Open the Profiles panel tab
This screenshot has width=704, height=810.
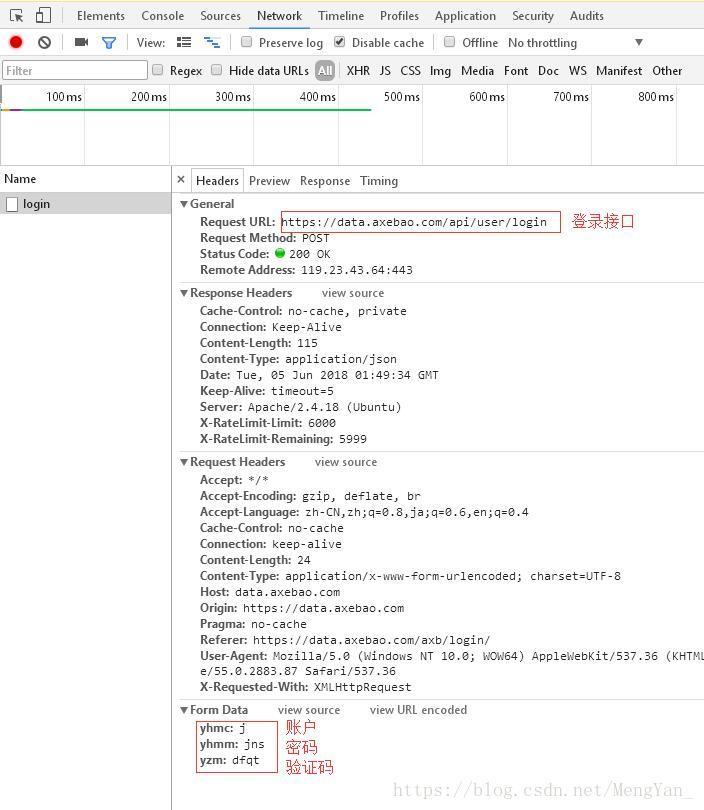click(399, 16)
